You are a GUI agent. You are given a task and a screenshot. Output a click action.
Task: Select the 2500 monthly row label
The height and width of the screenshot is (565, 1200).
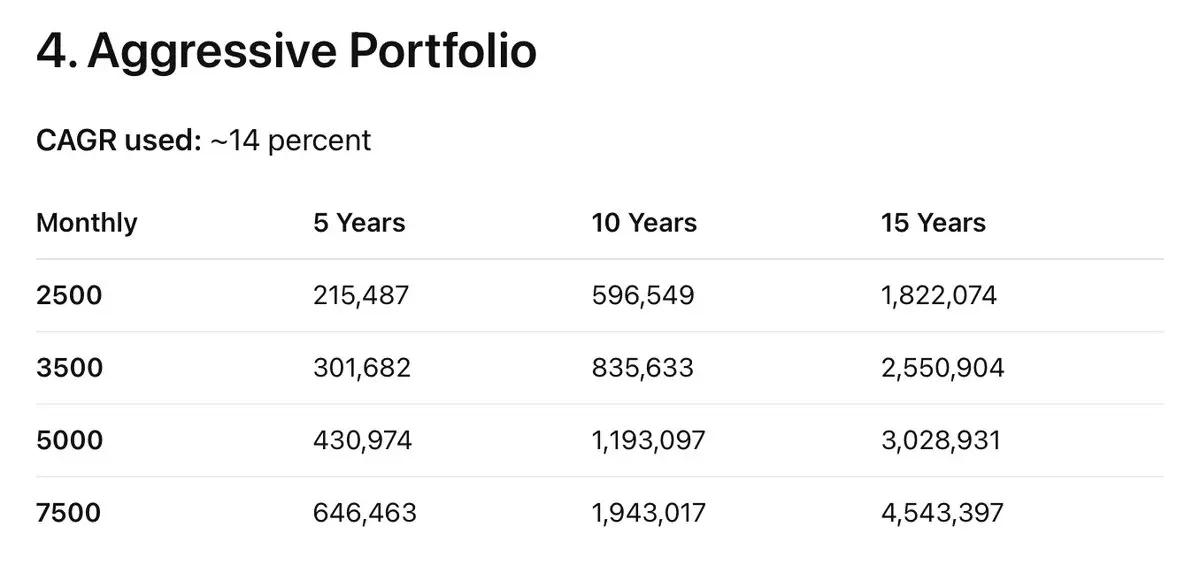click(x=69, y=295)
